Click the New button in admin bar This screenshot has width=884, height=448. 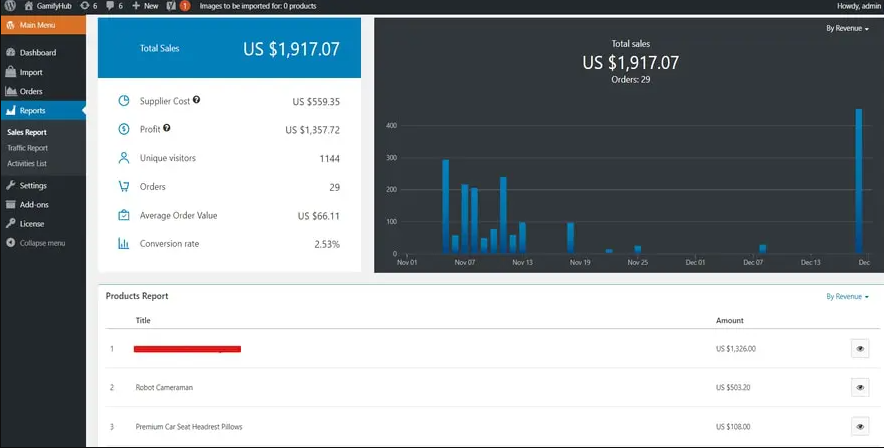(145, 6)
